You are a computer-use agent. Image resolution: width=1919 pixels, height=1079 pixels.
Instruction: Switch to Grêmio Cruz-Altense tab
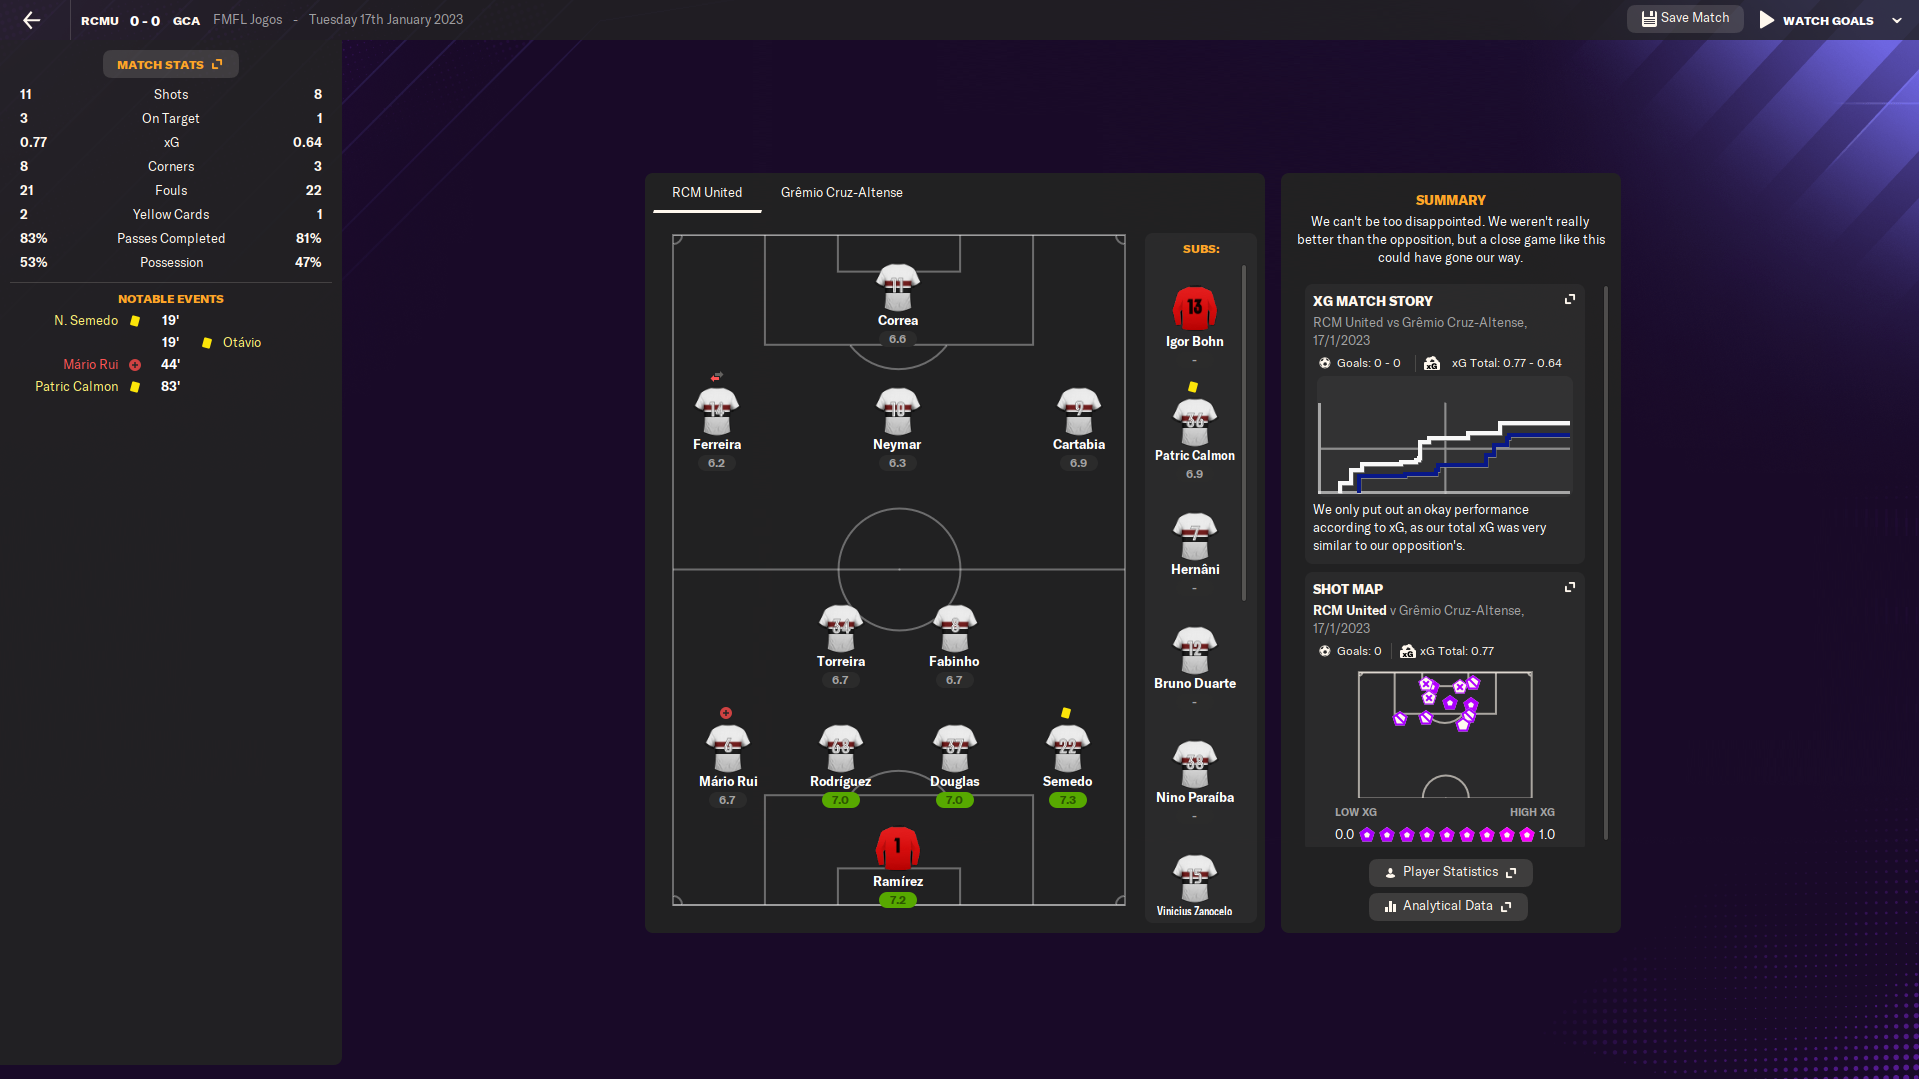coord(841,192)
